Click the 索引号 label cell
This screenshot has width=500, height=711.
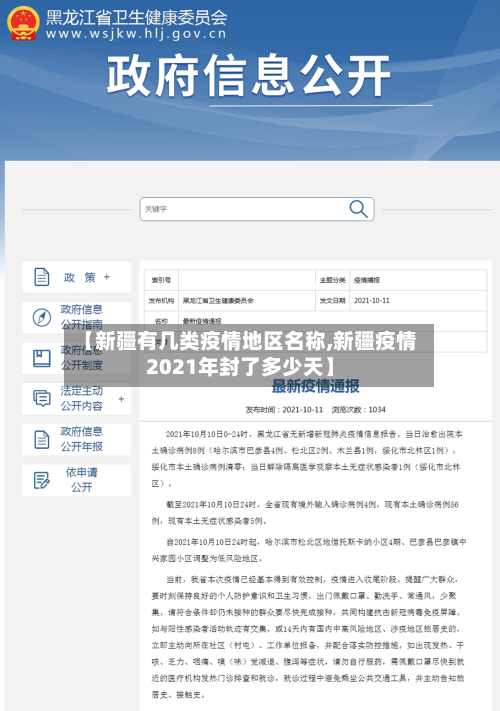pyautogui.click(x=161, y=280)
